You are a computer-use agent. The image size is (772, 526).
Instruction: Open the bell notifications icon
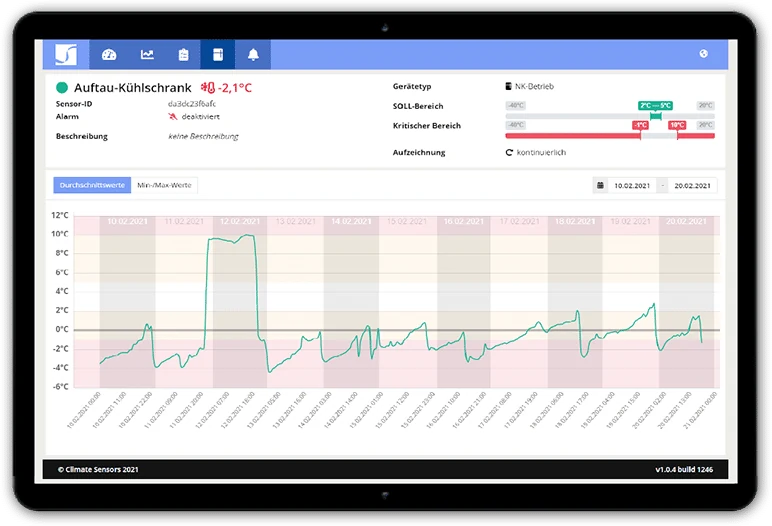click(253, 55)
